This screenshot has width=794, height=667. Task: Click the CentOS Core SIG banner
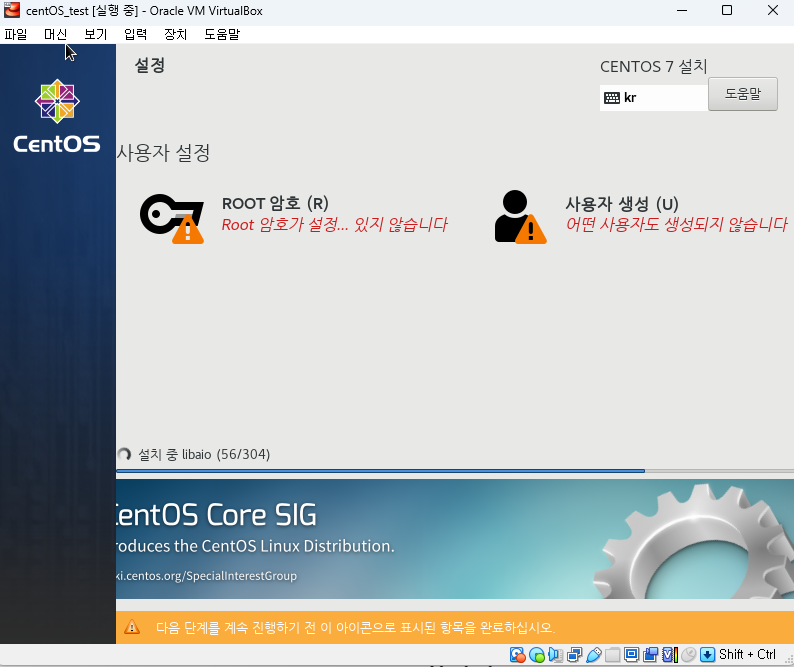tap(455, 539)
